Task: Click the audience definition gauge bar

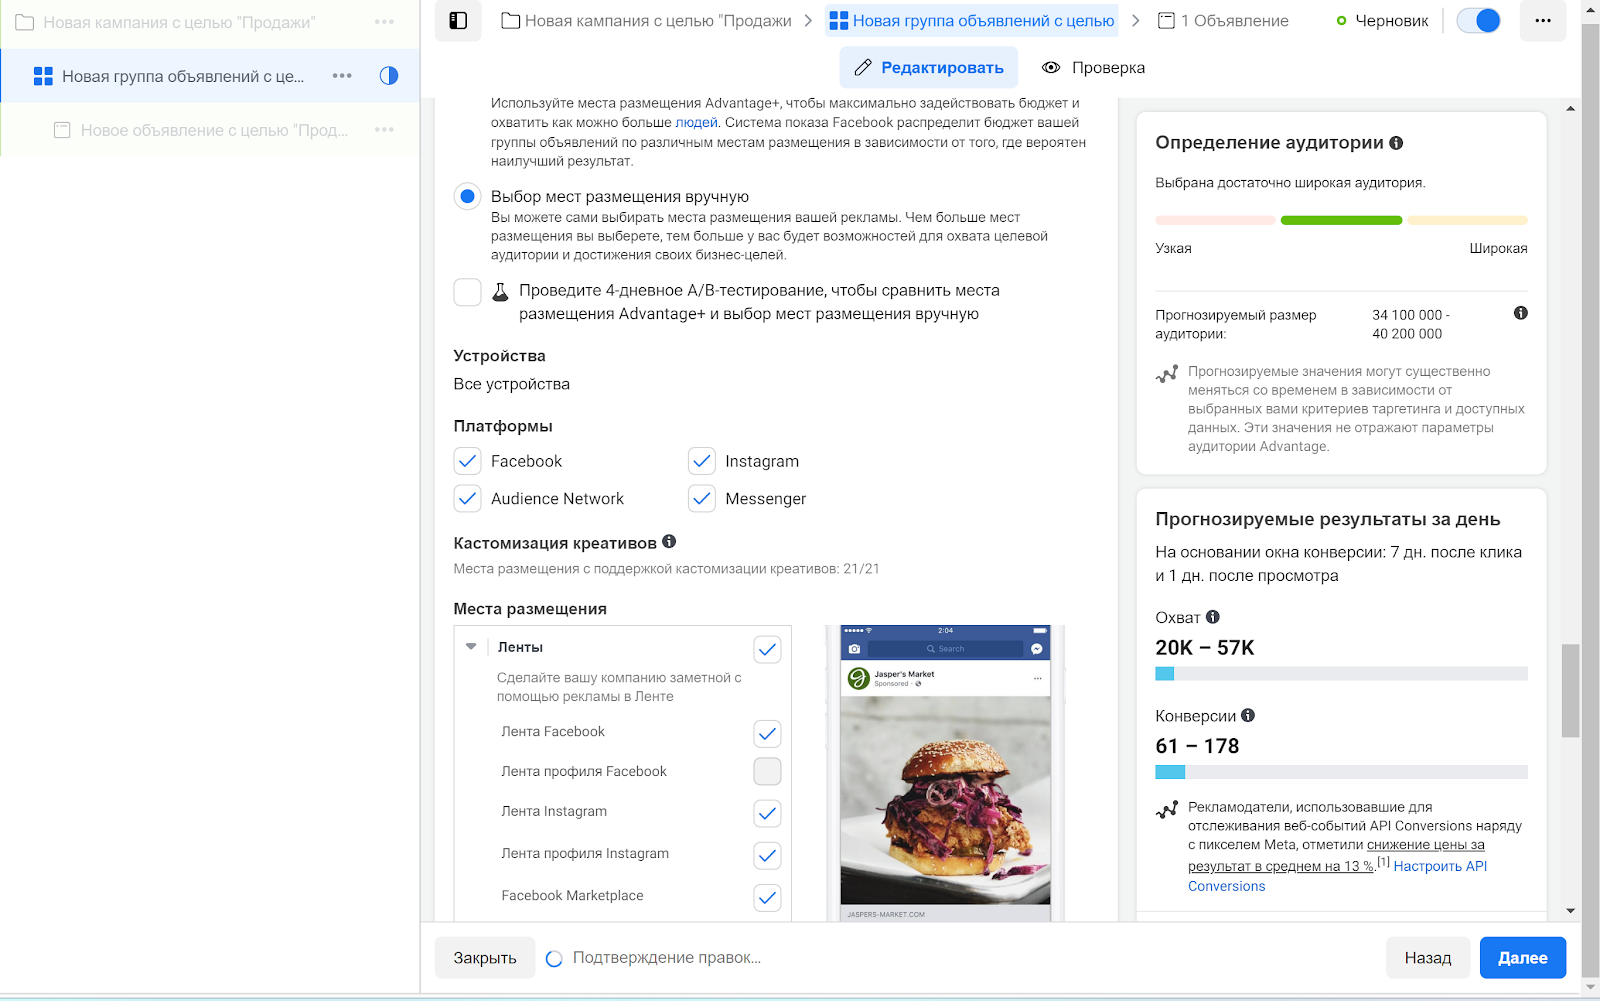Action: [x=1341, y=220]
